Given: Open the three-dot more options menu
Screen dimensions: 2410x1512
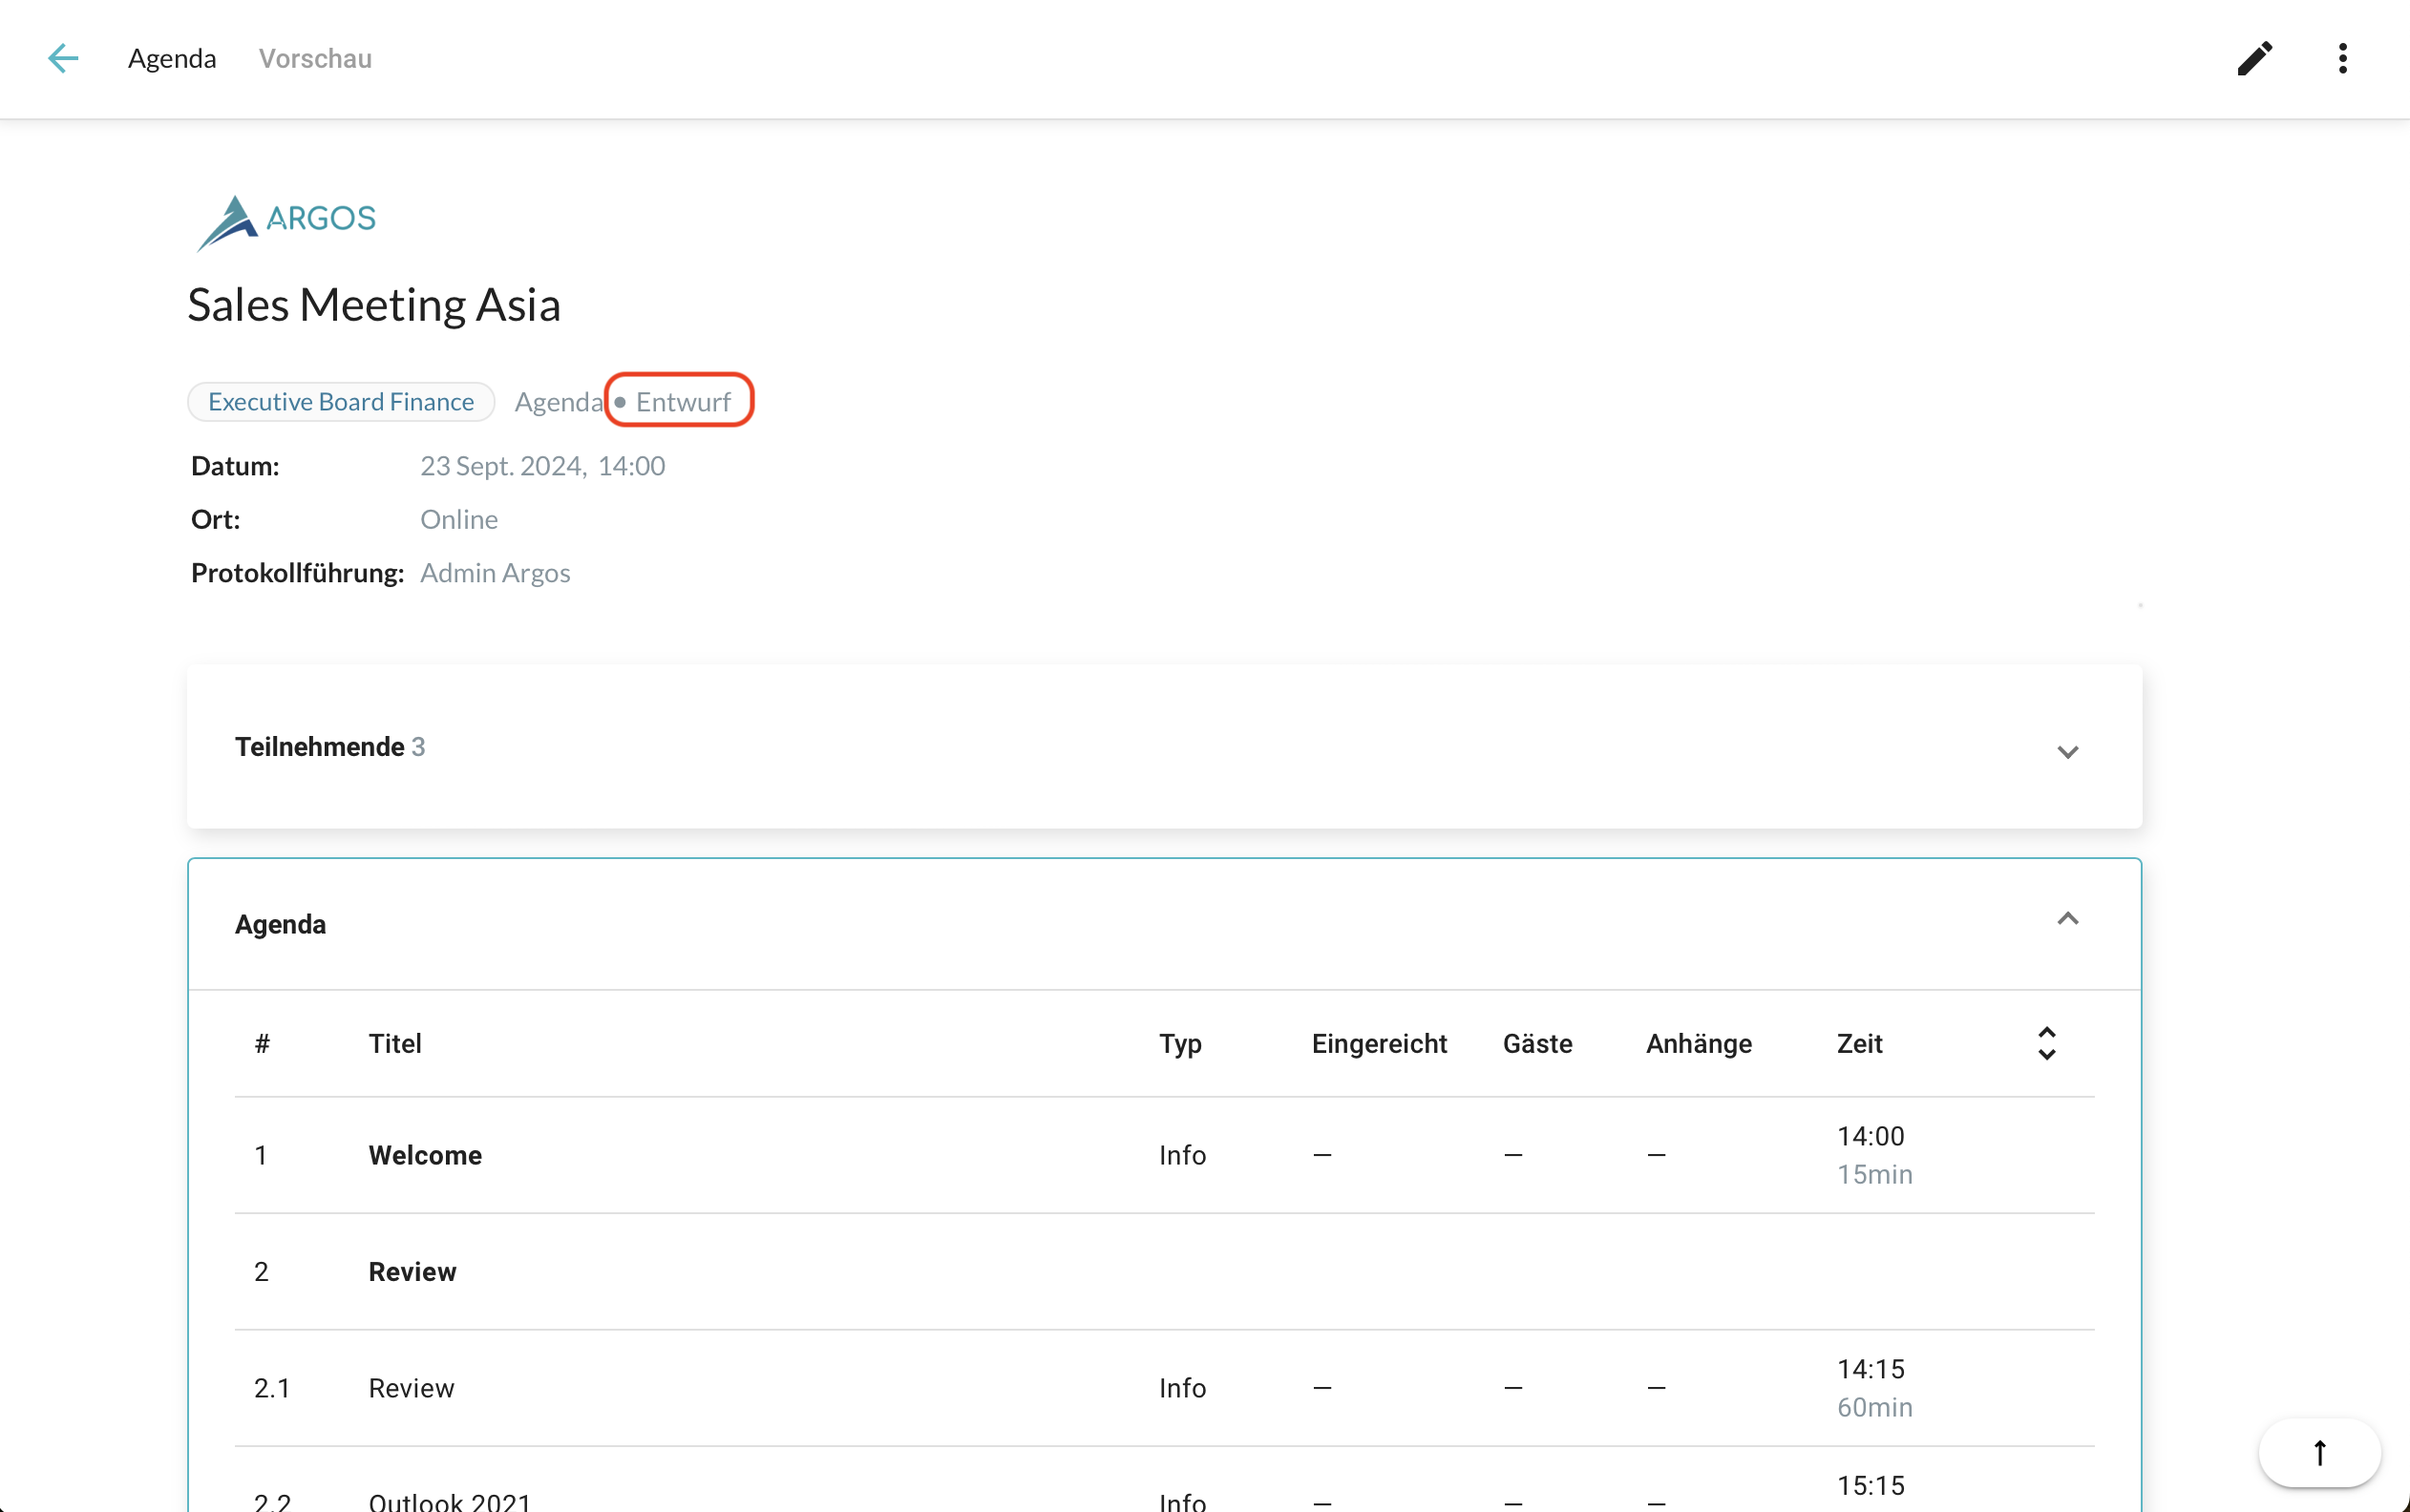Looking at the screenshot, I should coord(2342,58).
